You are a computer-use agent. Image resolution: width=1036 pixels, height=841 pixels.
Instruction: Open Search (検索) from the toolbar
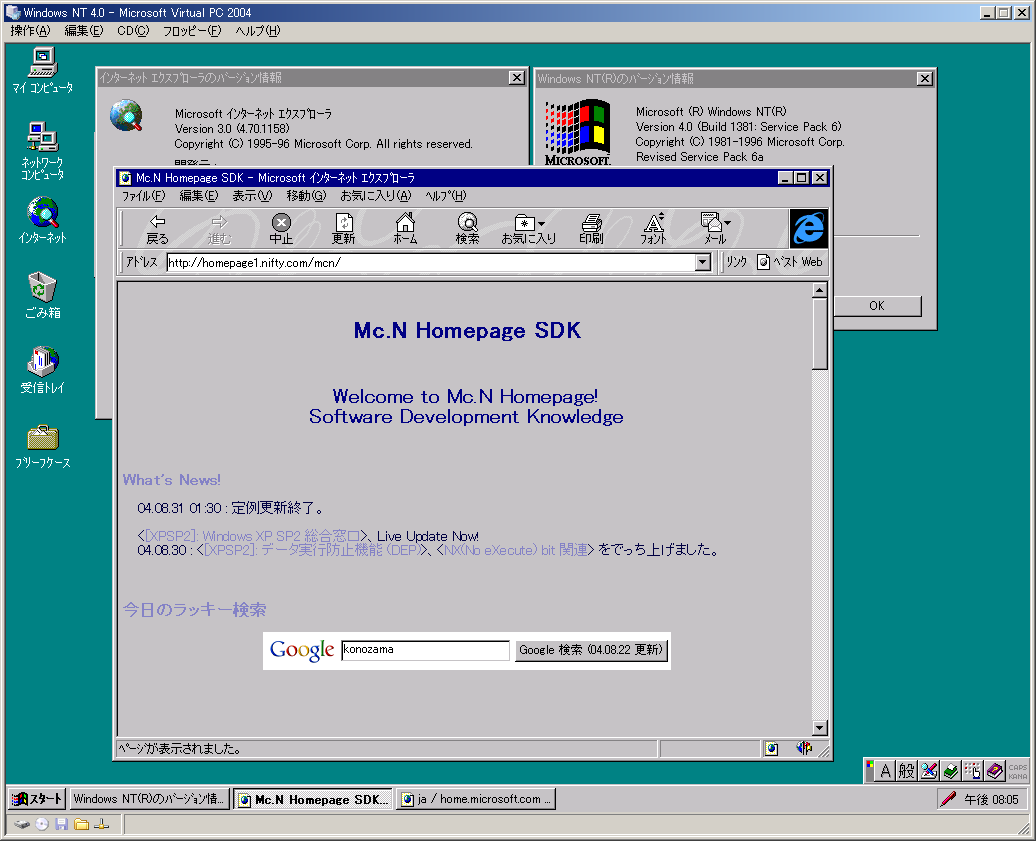(x=467, y=229)
